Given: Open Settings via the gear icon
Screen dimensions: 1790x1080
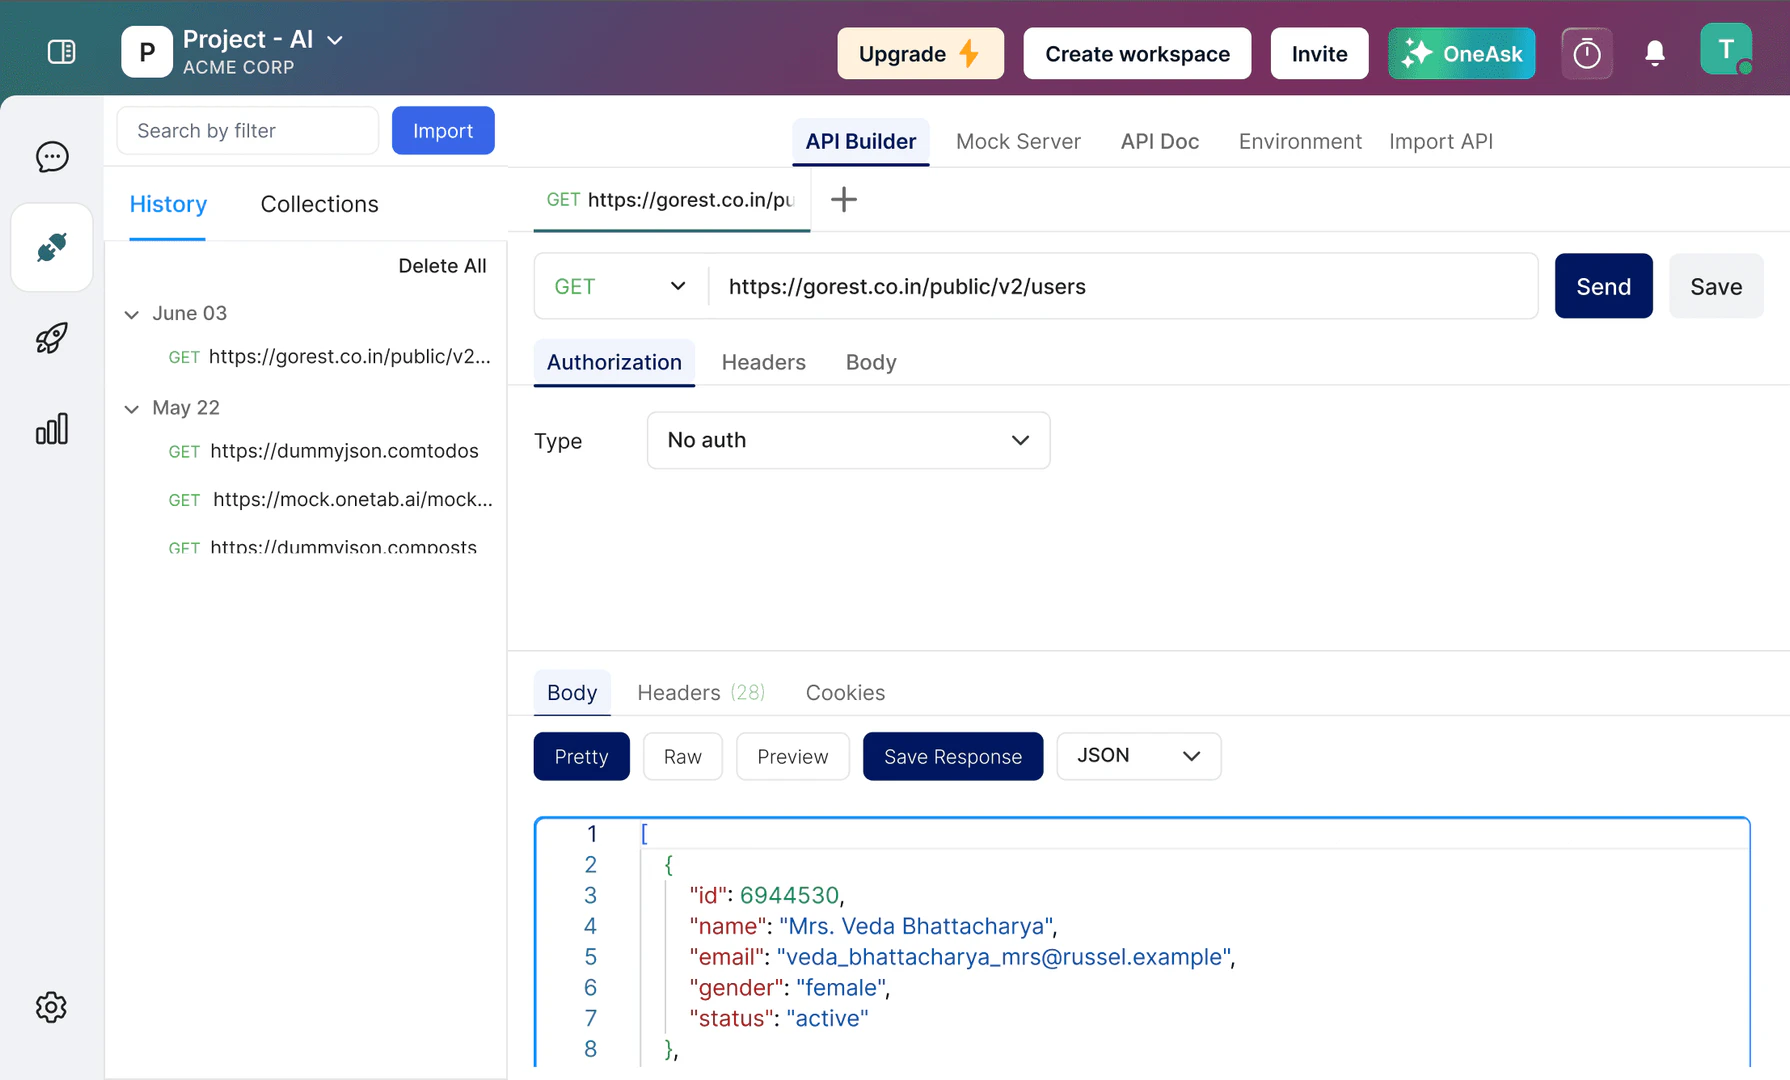Looking at the screenshot, I should (x=51, y=1007).
